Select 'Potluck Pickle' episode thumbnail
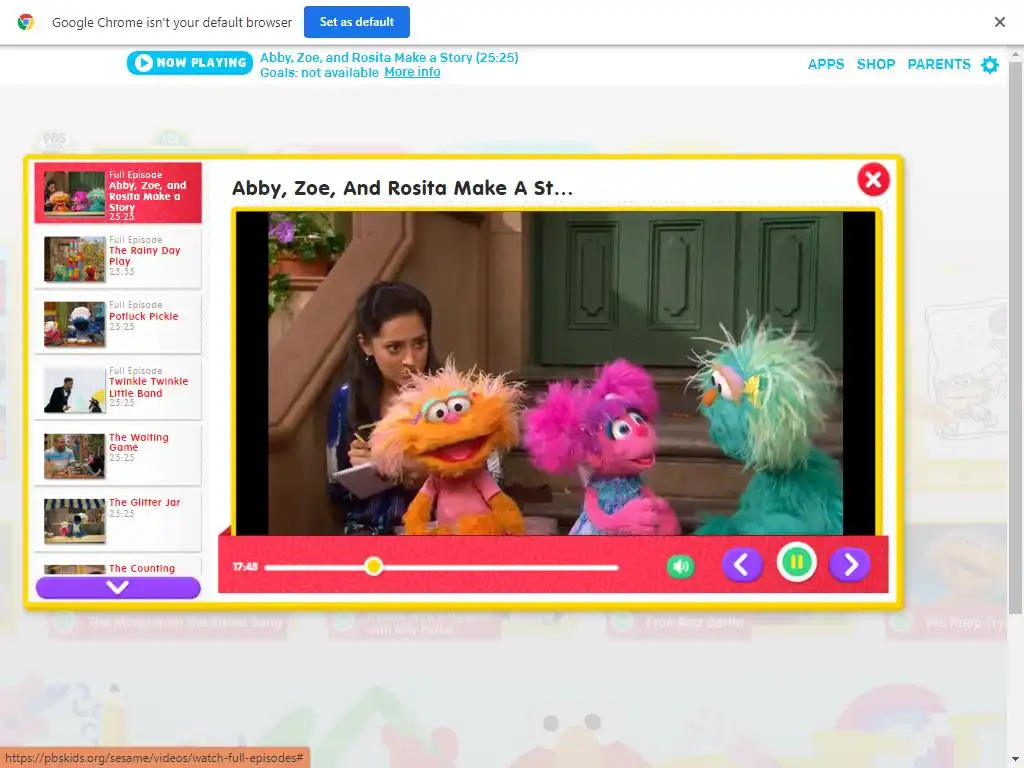1024x768 pixels. (74, 324)
